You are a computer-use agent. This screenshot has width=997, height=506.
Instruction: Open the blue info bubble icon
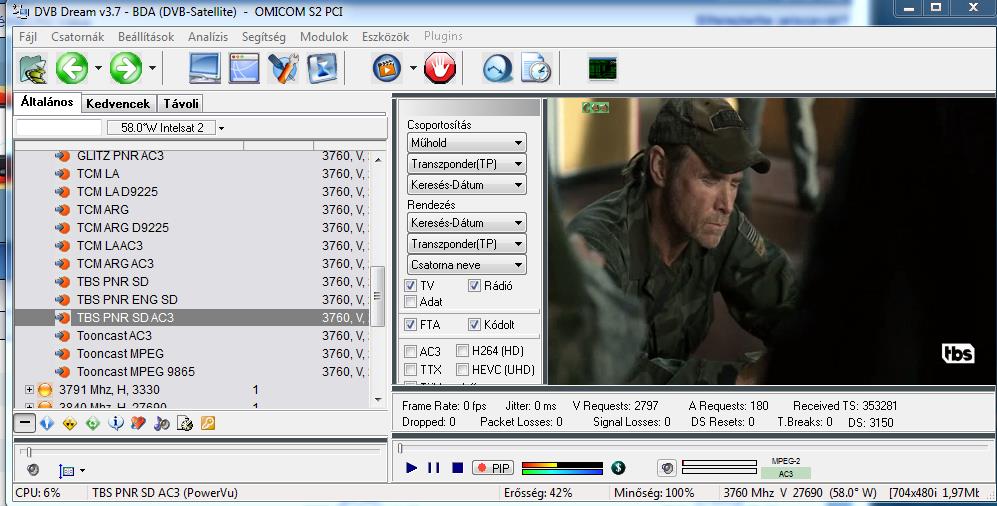click(x=116, y=423)
